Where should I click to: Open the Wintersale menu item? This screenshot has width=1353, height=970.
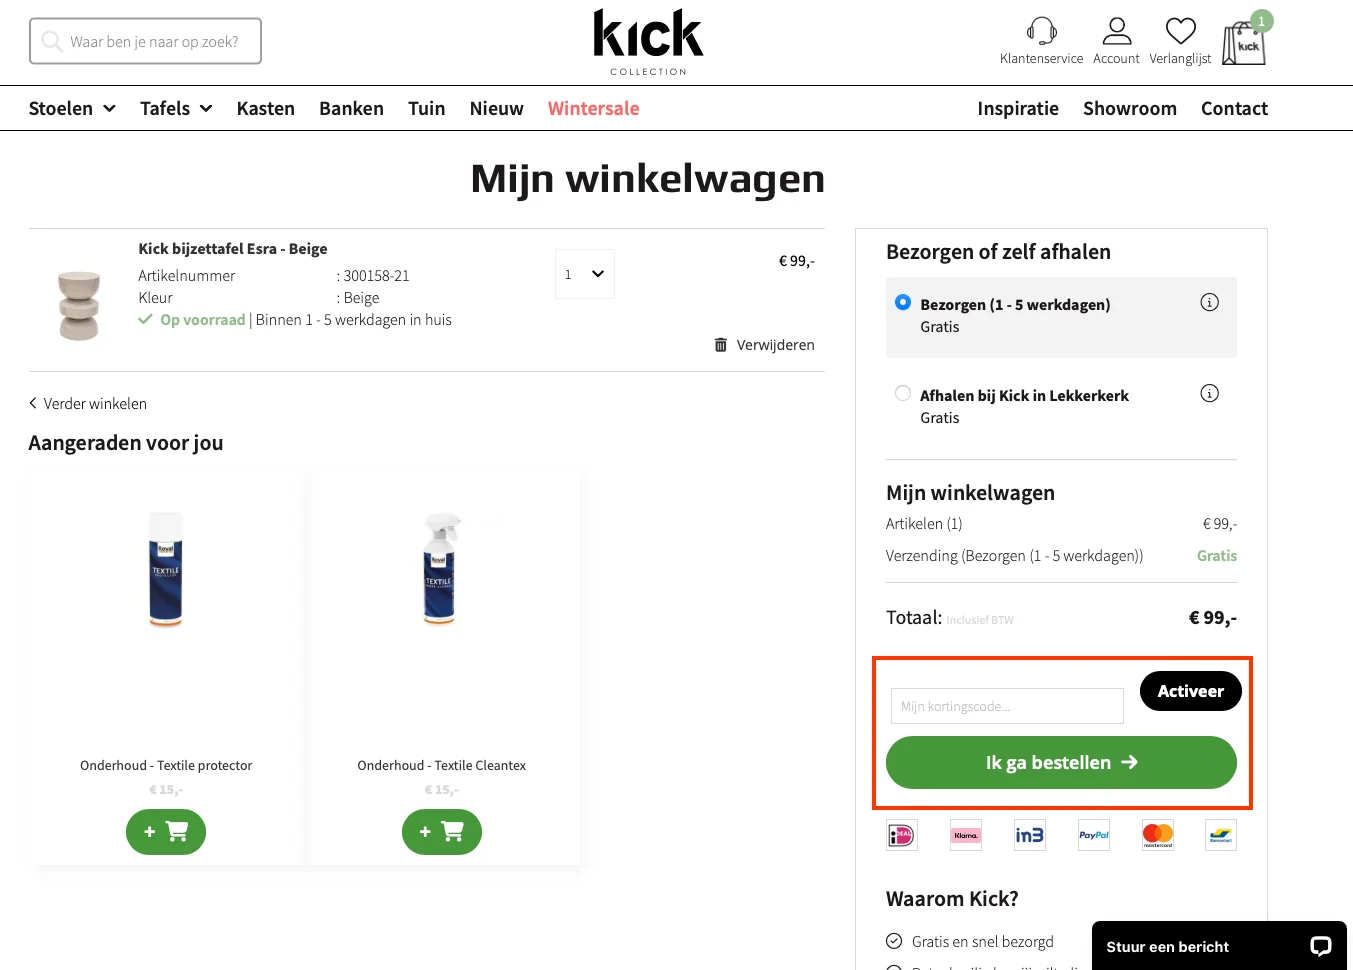pyautogui.click(x=593, y=108)
